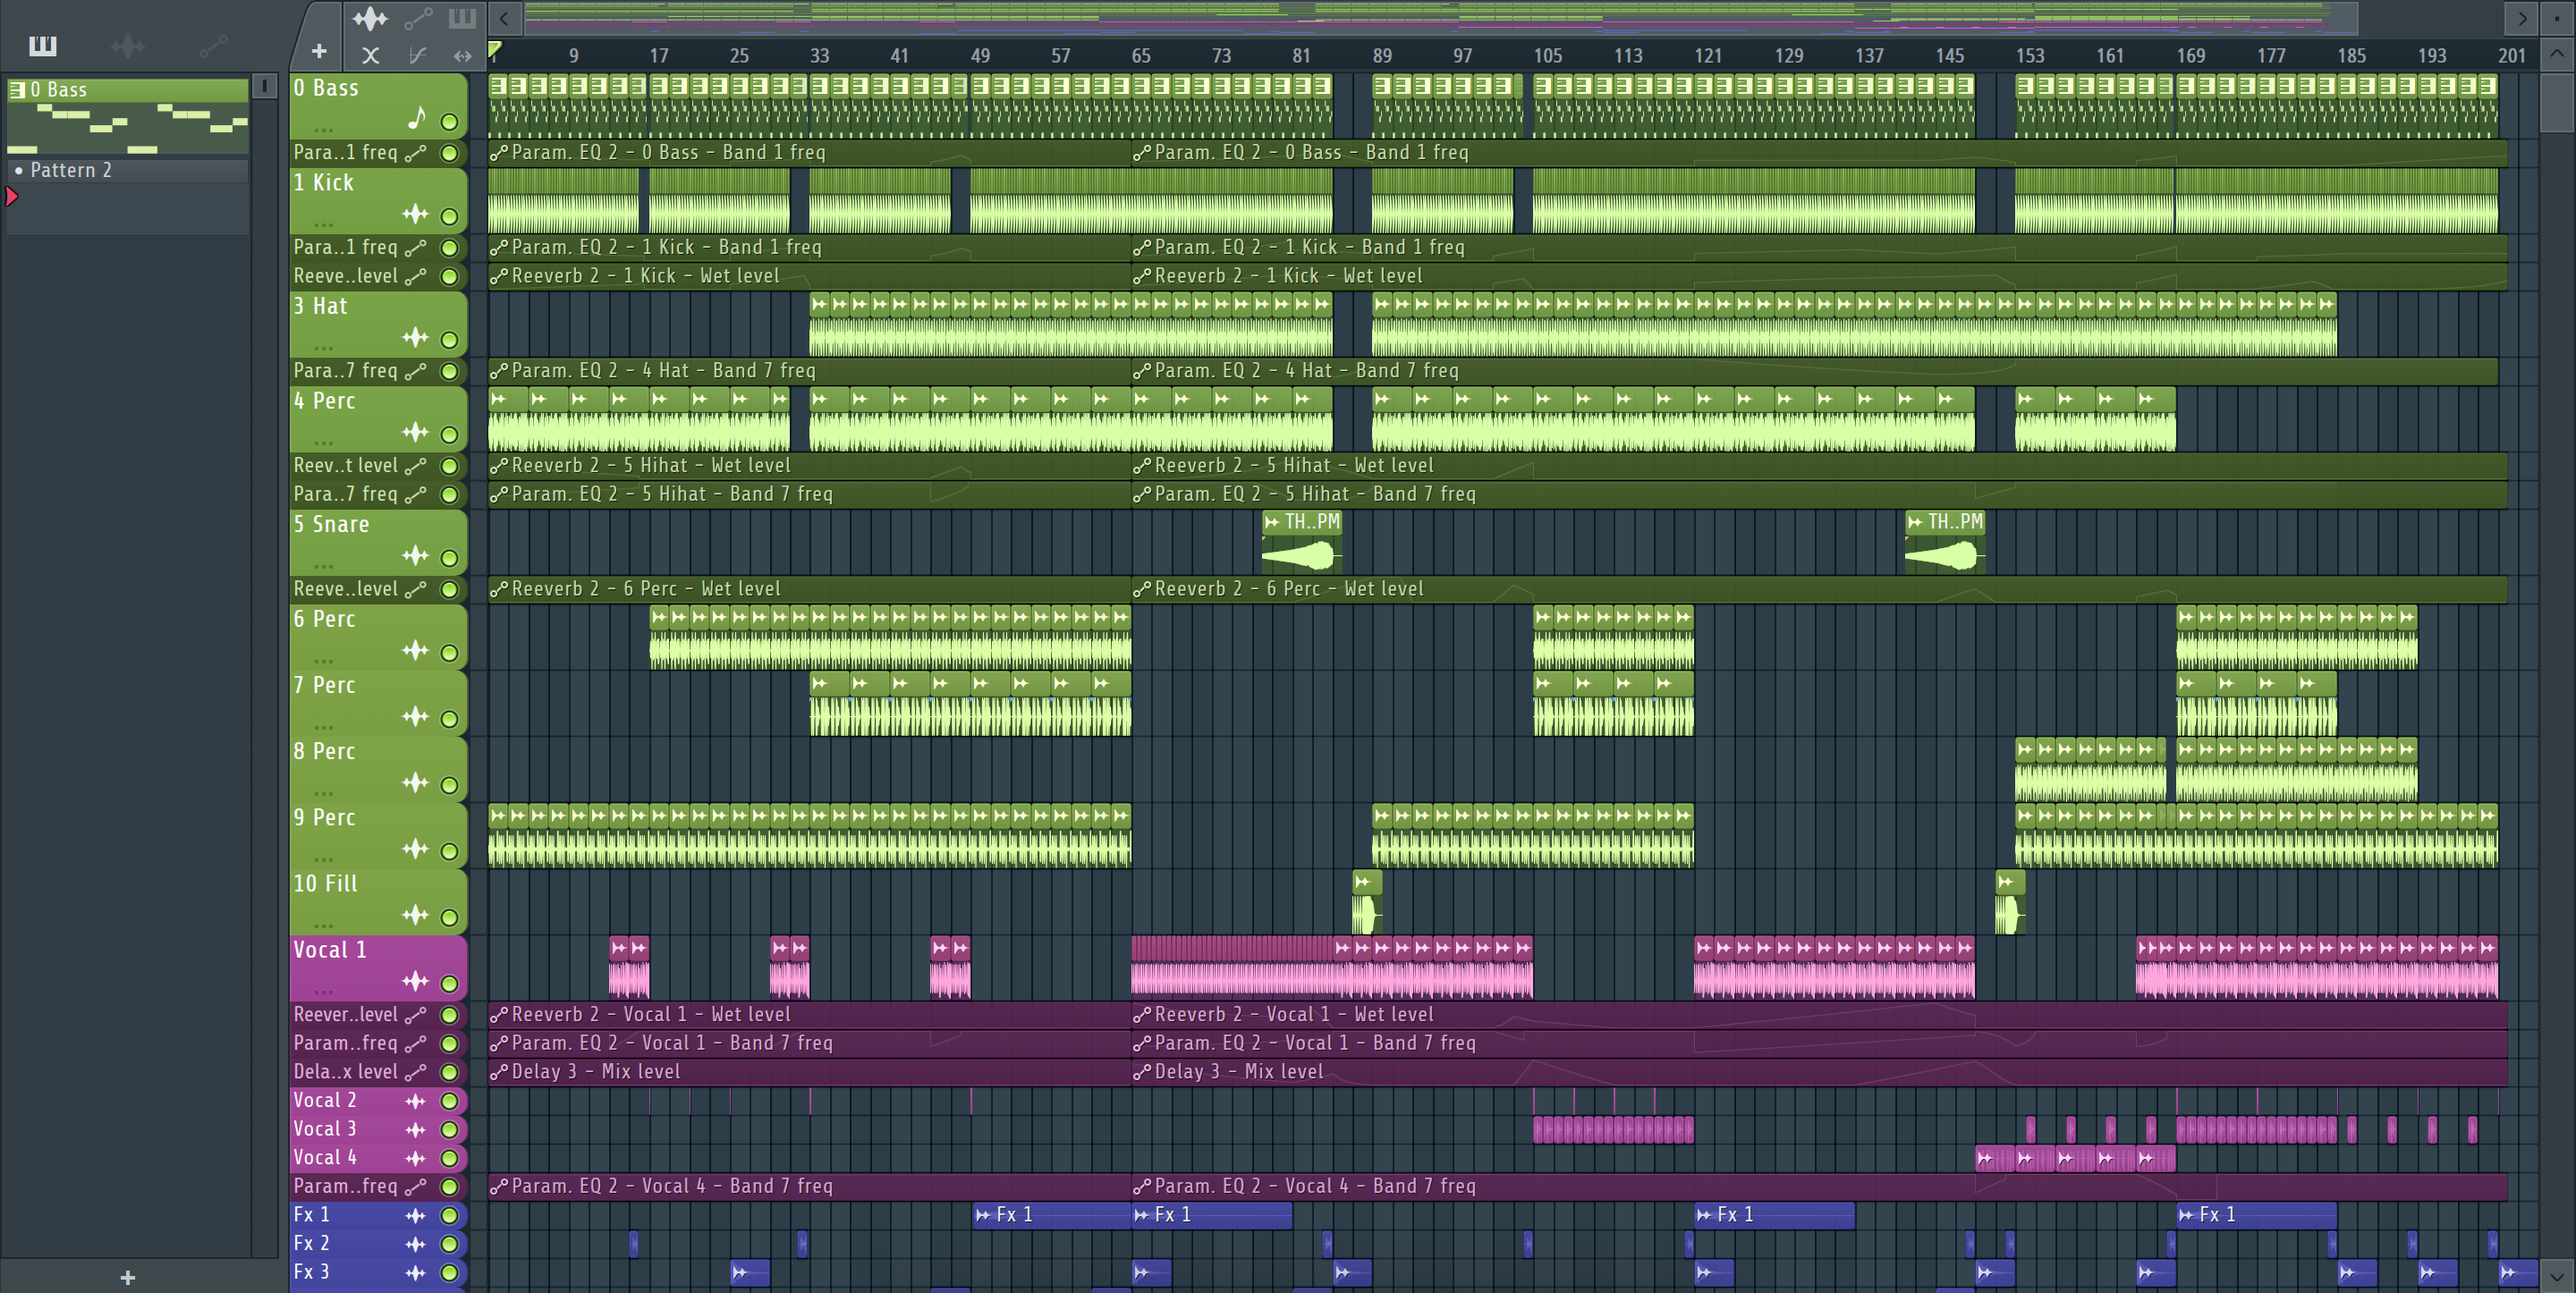Click the picker panel scrollbar handle
Viewport: 2576px width, 1293px height.
pyautogui.click(x=264, y=87)
